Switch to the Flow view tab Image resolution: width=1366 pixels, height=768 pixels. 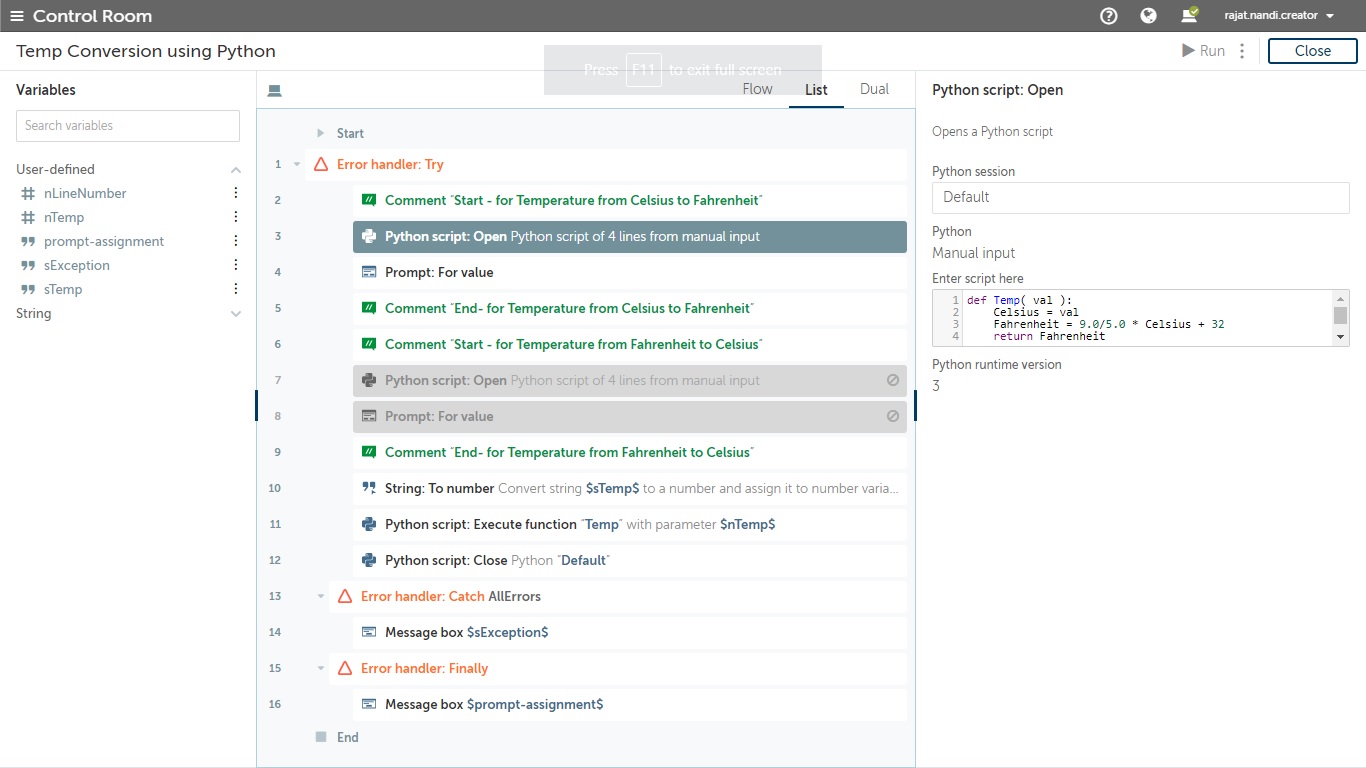[757, 89]
